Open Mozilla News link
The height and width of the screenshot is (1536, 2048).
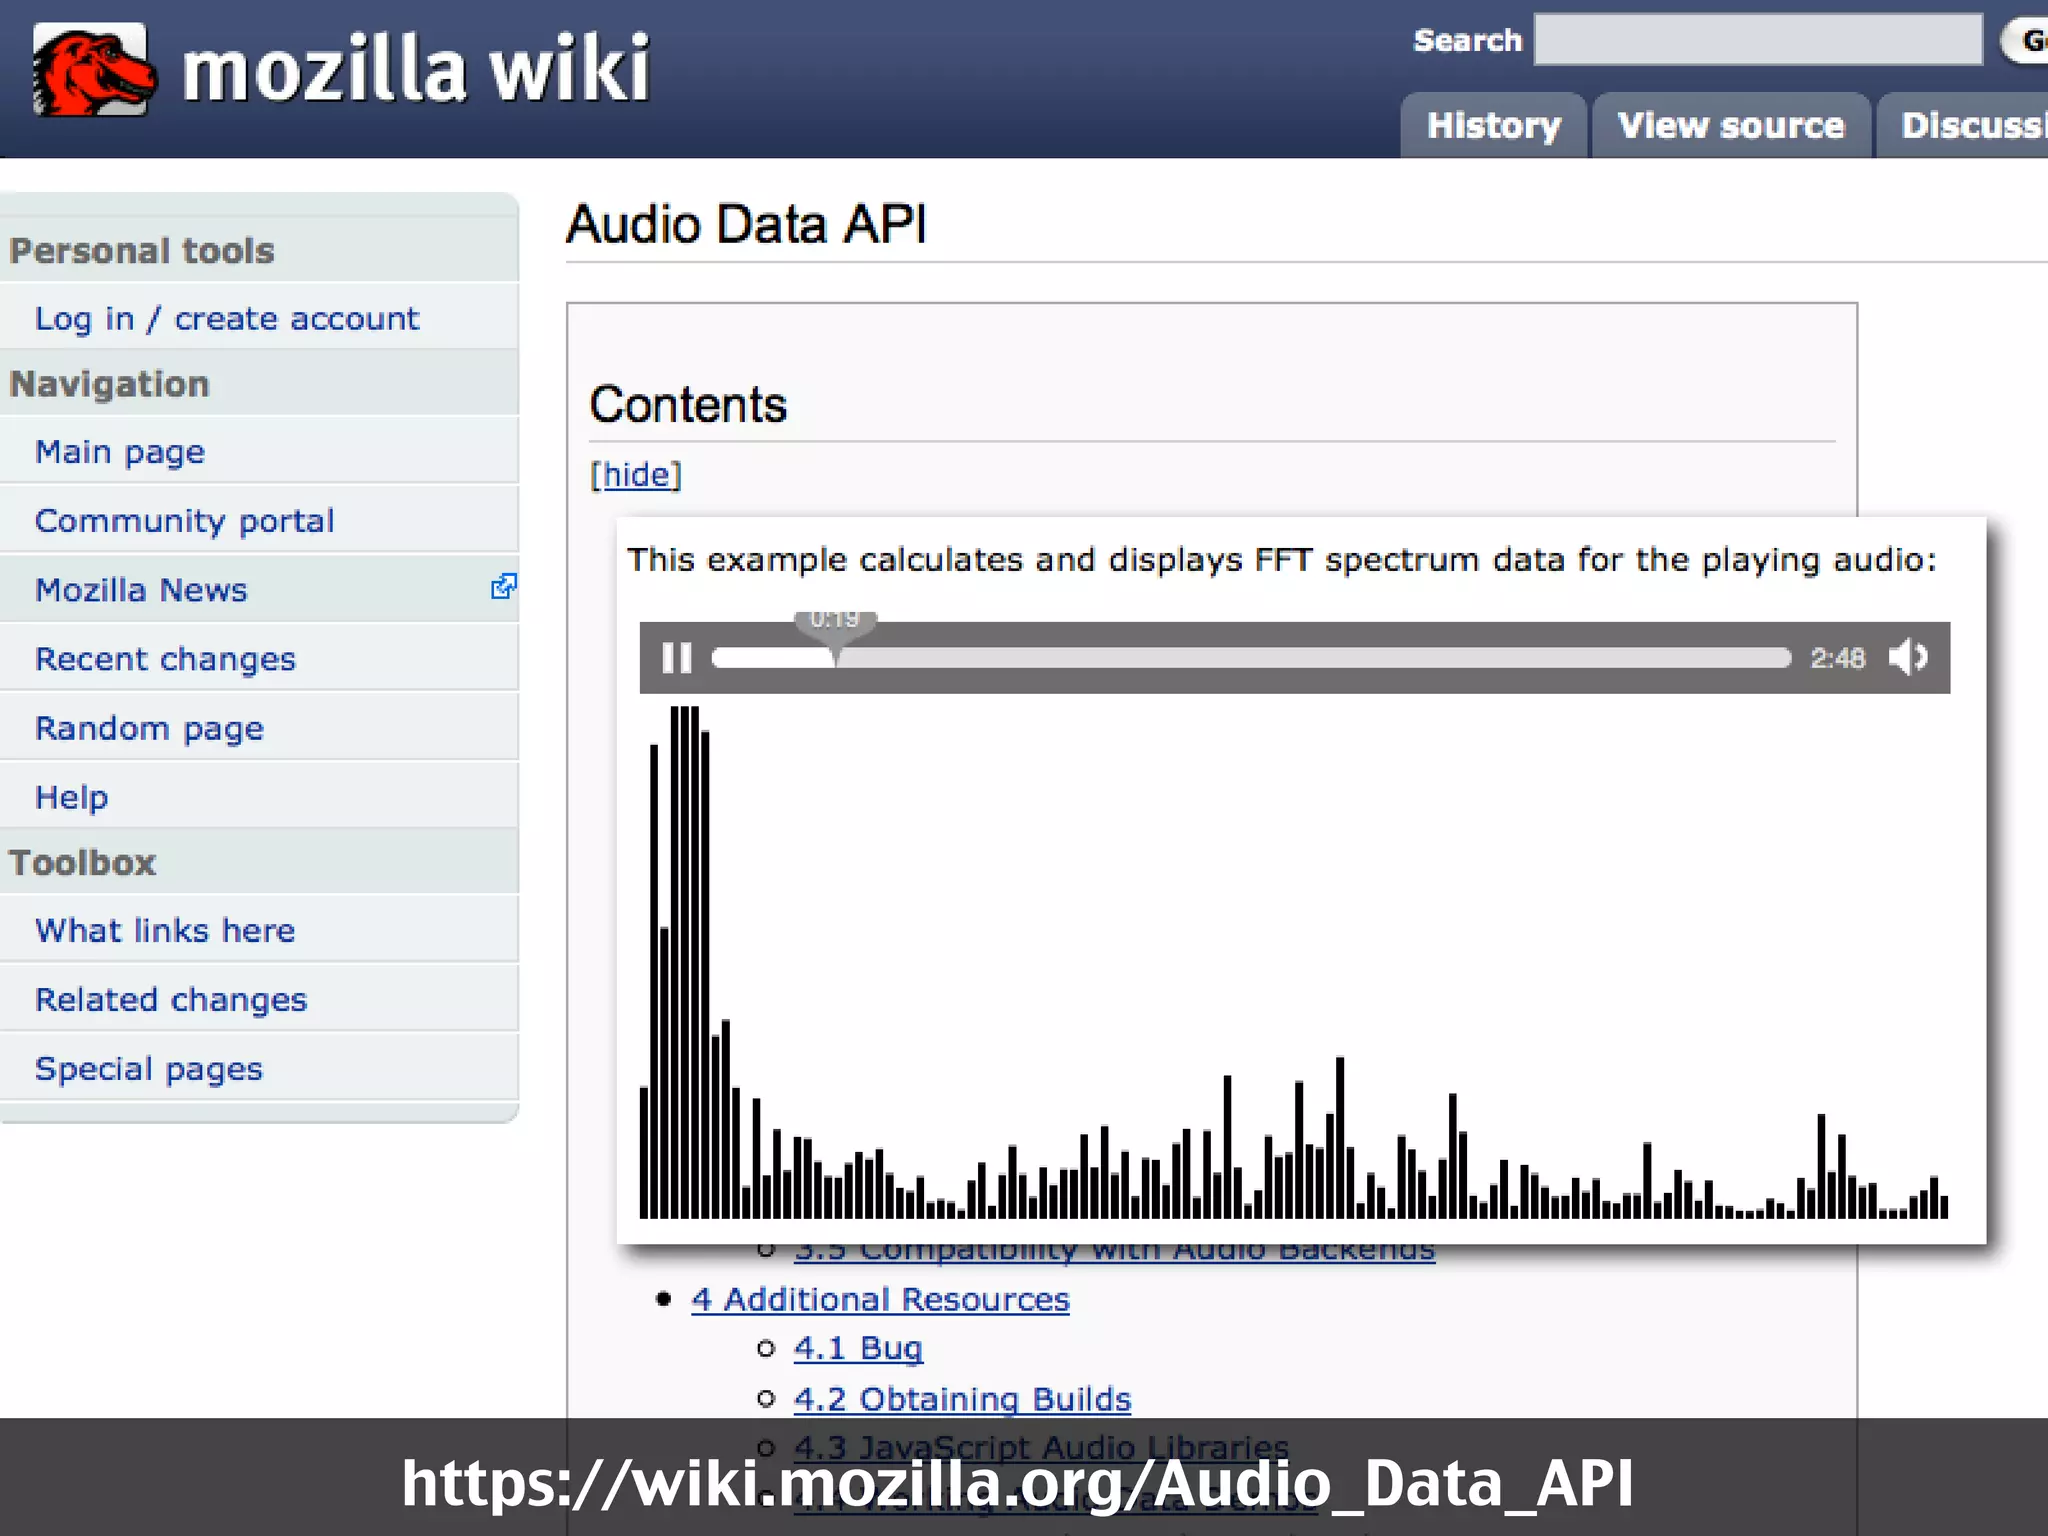[x=141, y=590]
